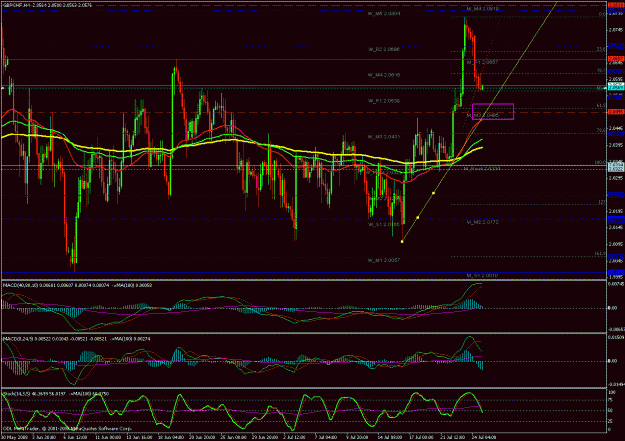Select the W_M1 2.0057 pivot label
Screen dimensions: 625x441
coord(384,260)
